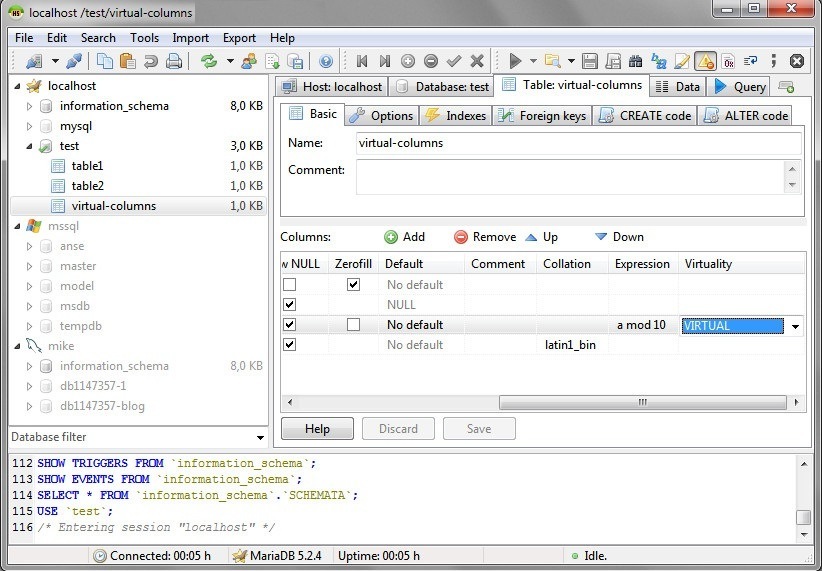Open the User manager icon
Viewport: 822px width, 571px height.
[249, 61]
